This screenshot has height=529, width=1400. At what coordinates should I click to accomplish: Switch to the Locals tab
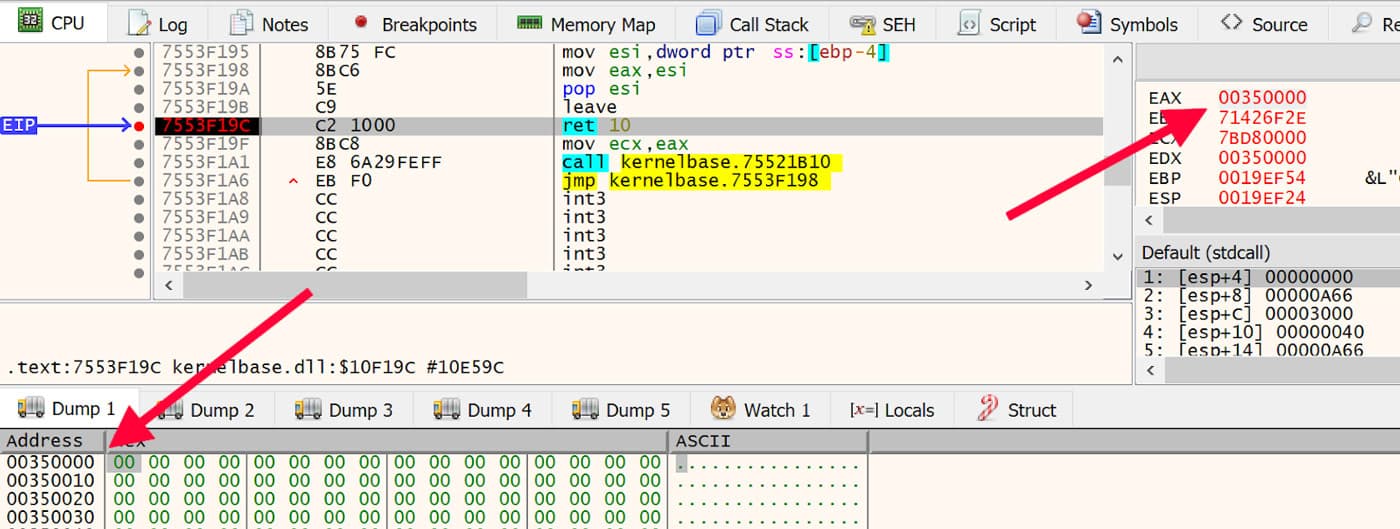892,409
